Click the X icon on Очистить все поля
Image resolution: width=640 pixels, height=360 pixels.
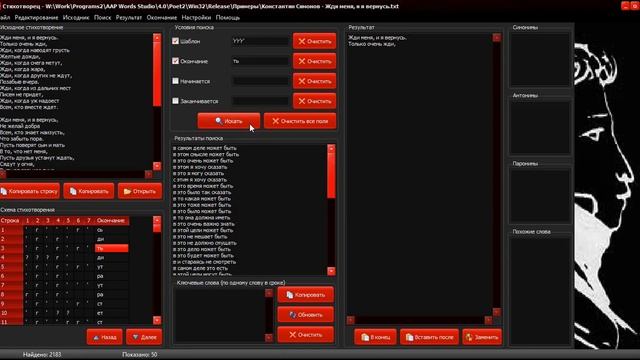point(276,121)
